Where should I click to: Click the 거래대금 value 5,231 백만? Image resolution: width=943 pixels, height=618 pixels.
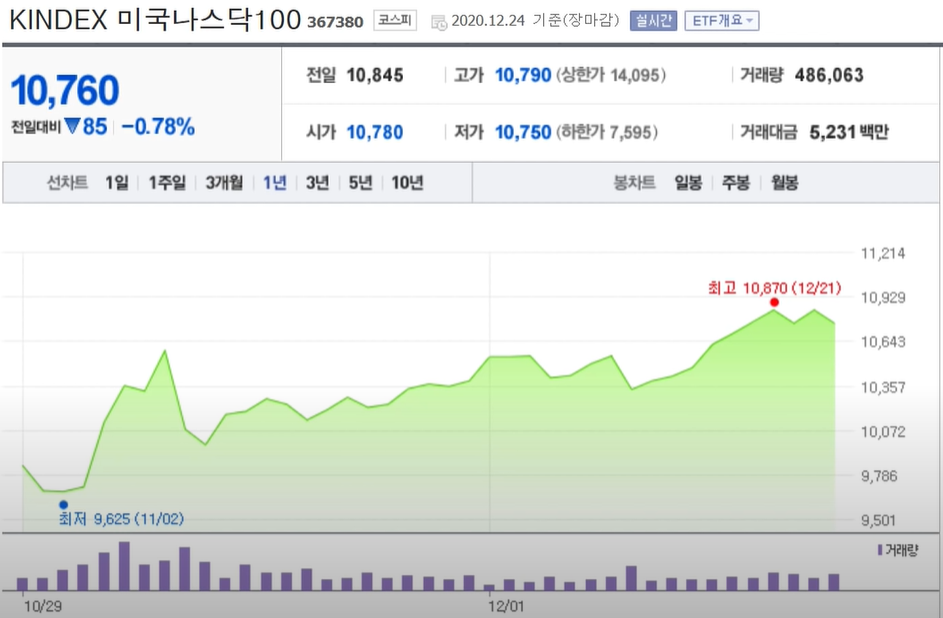pyautogui.click(x=849, y=132)
